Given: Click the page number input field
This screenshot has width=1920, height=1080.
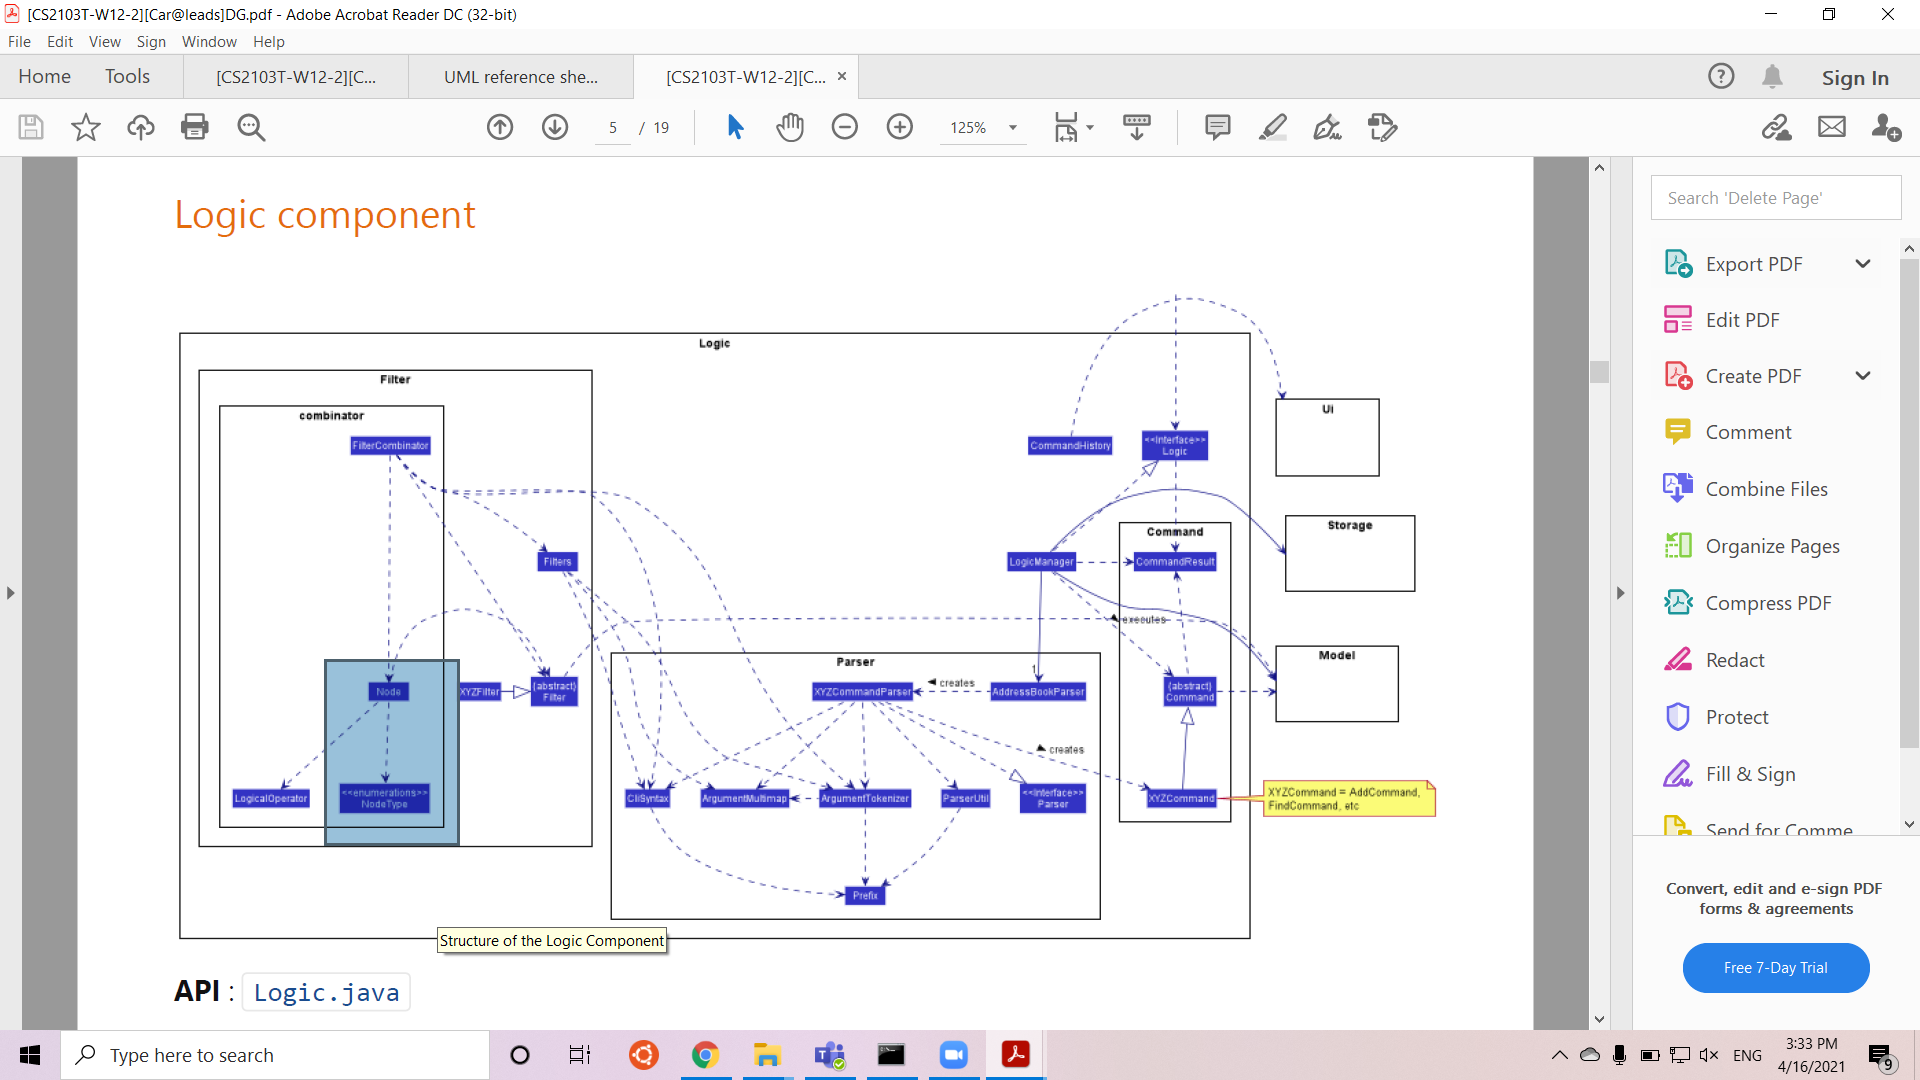Looking at the screenshot, I should [x=613, y=128].
